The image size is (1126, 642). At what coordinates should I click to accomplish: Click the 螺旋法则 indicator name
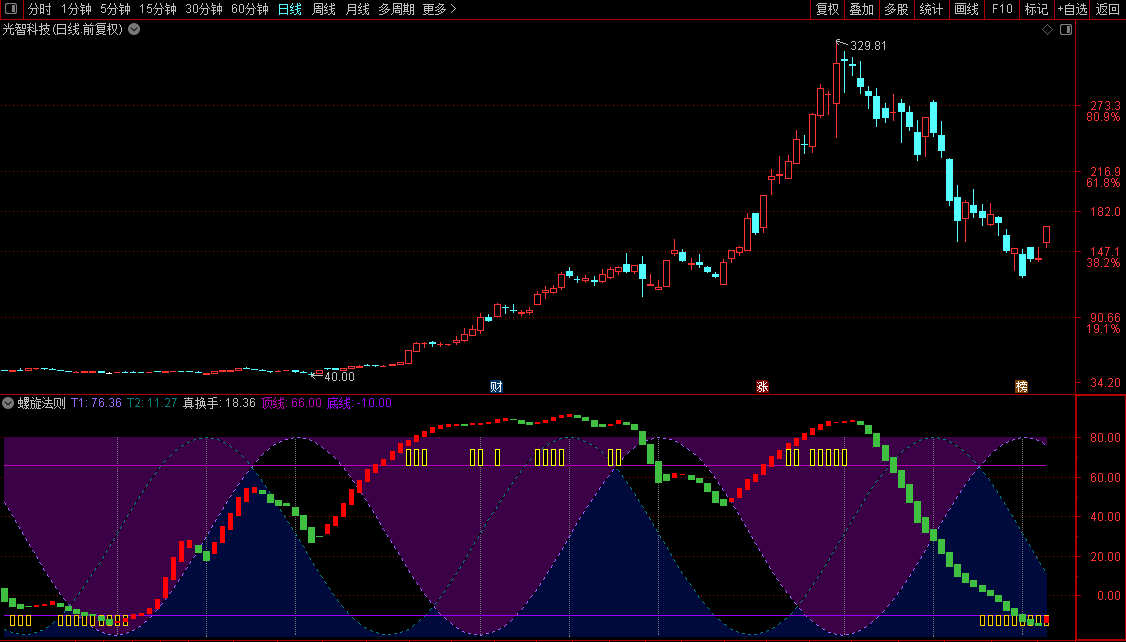click(42, 403)
